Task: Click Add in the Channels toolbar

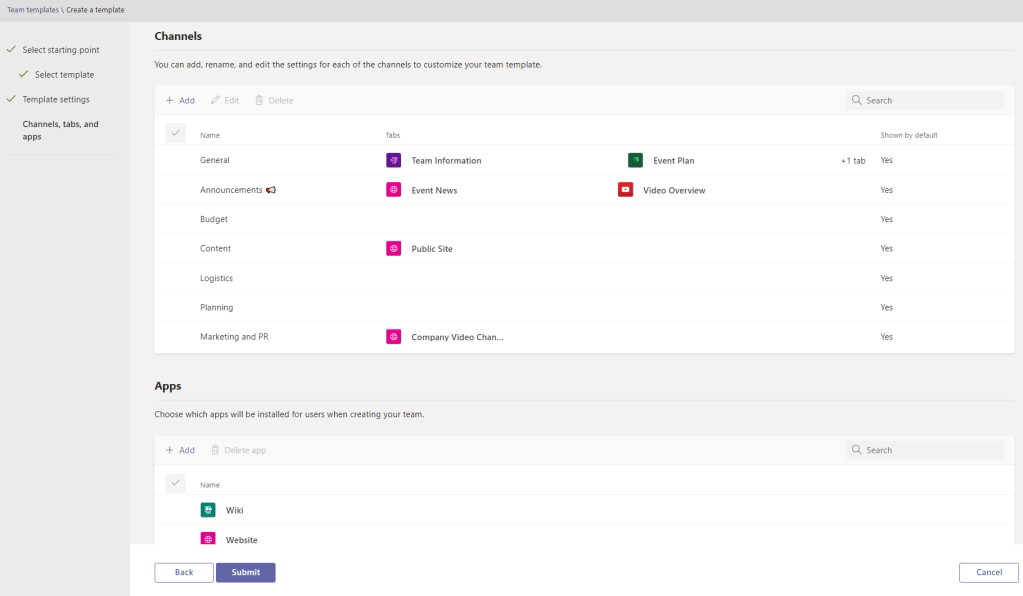Action: click(180, 100)
